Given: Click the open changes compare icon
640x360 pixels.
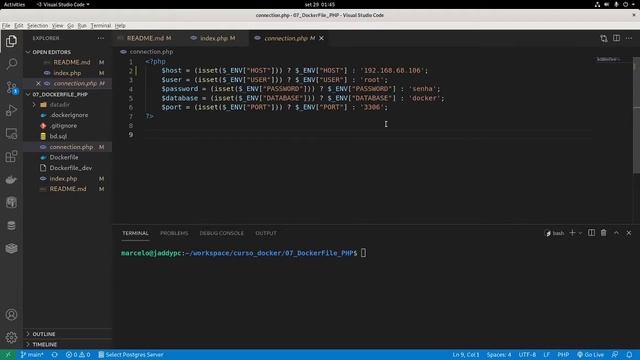Looking at the screenshot, I should click(604, 38).
